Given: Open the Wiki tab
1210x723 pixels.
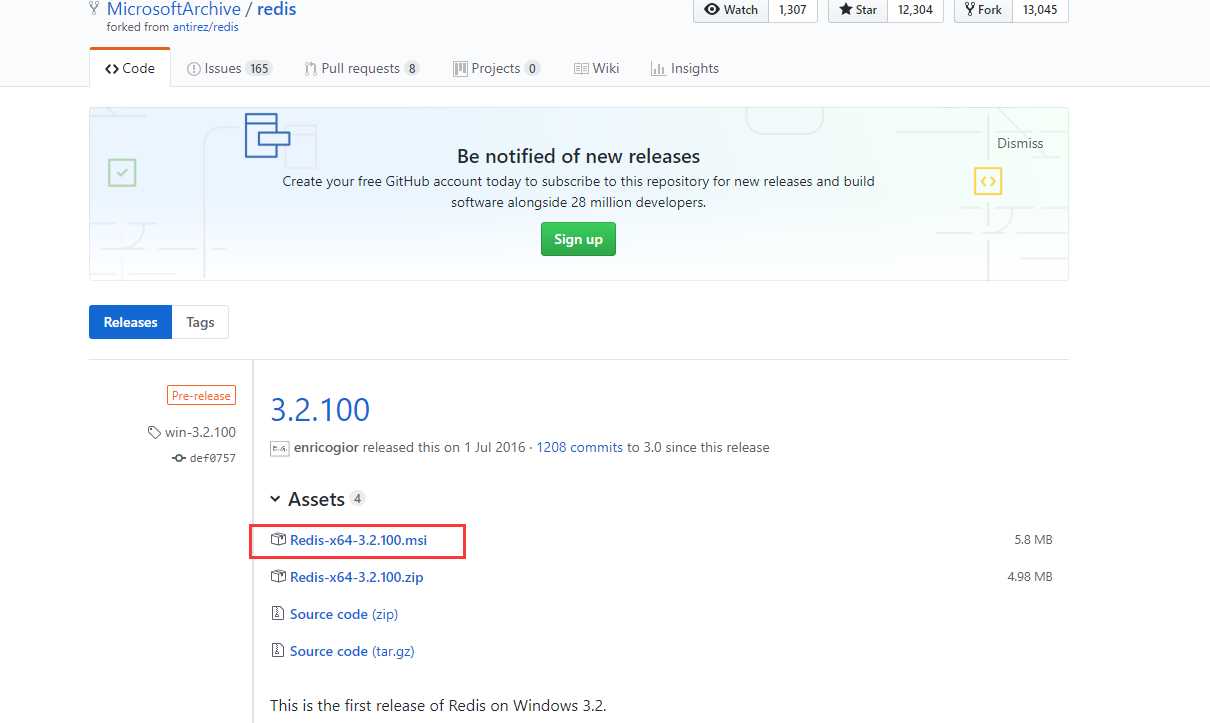Looking at the screenshot, I should 597,68.
